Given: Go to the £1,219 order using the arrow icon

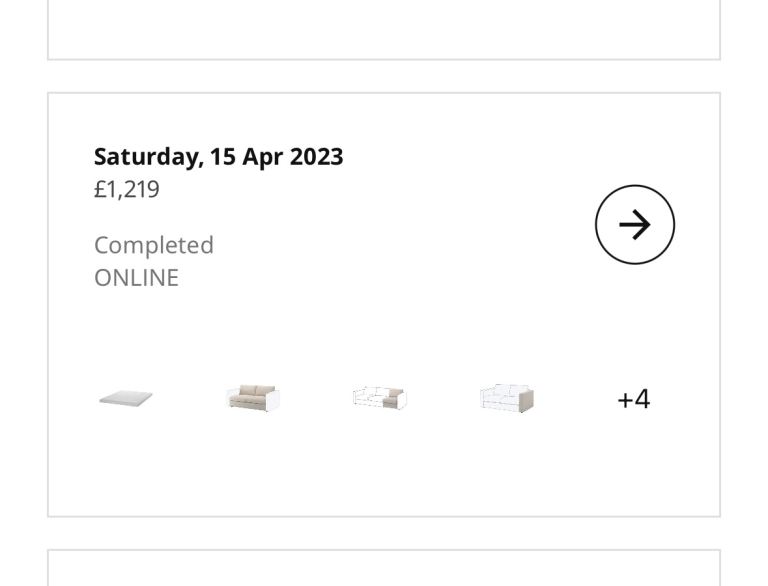Looking at the screenshot, I should 635,225.
